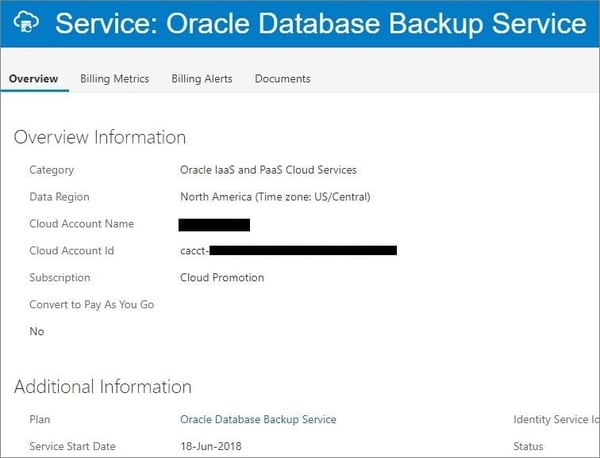600x458 pixels.
Task: Click the Convert to Pay As You Go label
Action: (91, 305)
